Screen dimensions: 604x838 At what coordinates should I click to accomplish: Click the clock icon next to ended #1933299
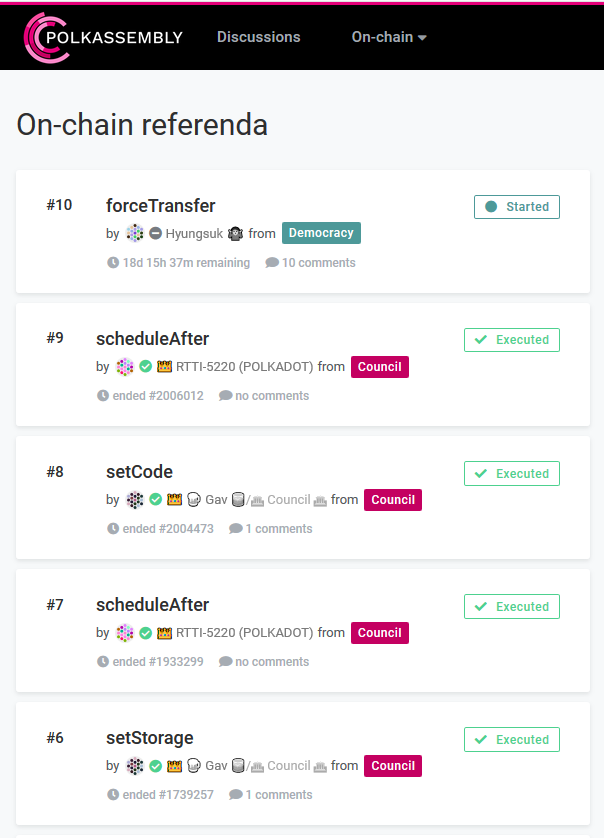(x=103, y=662)
